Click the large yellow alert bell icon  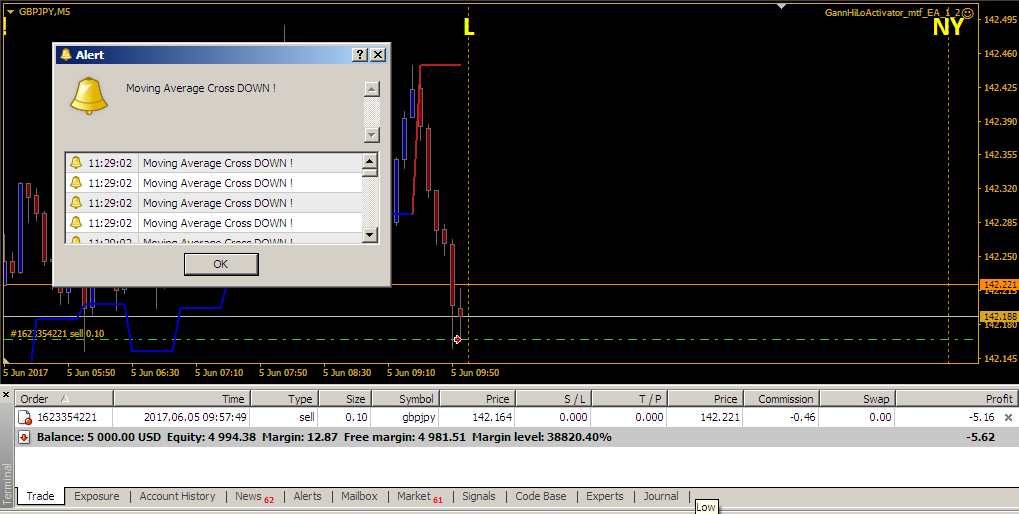click(88, 96)
